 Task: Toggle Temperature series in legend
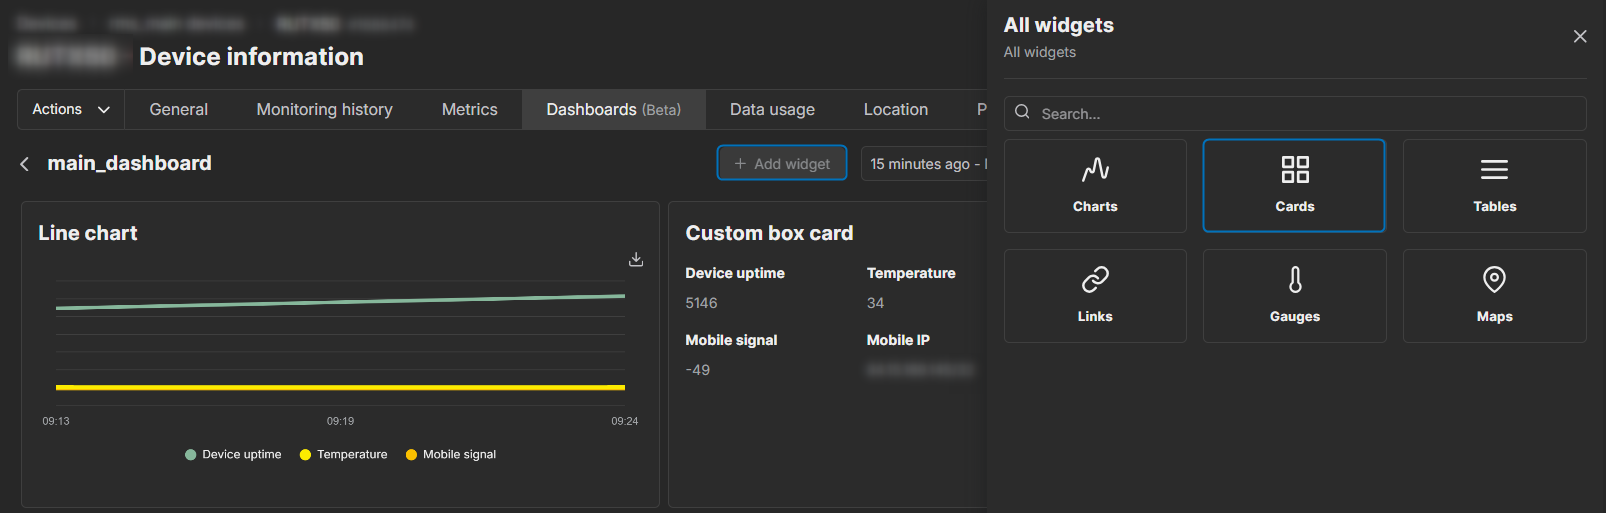[x=343, y=455]
